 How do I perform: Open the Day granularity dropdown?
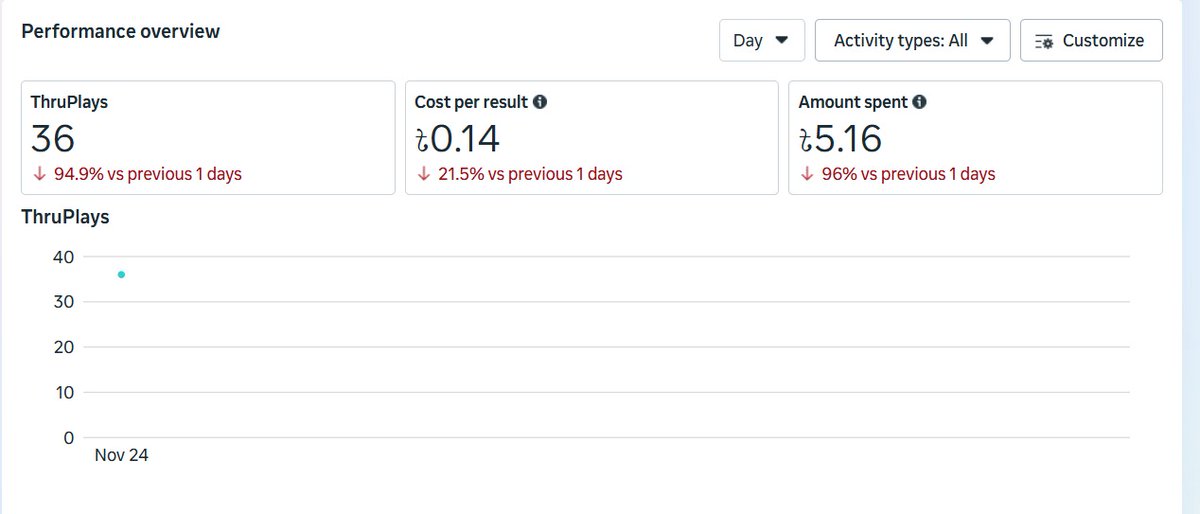click(x=761, y=41)
